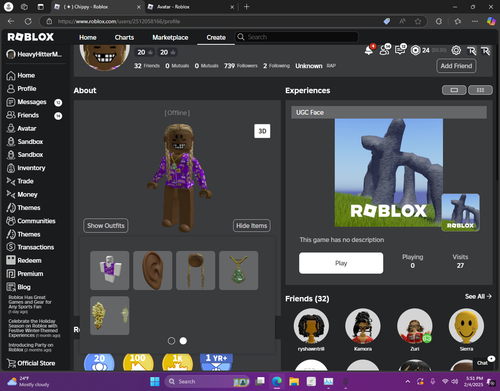Open the 739 Followers link
The height and width of the screenshot is (391, 500).
click(x=241, y=66)
